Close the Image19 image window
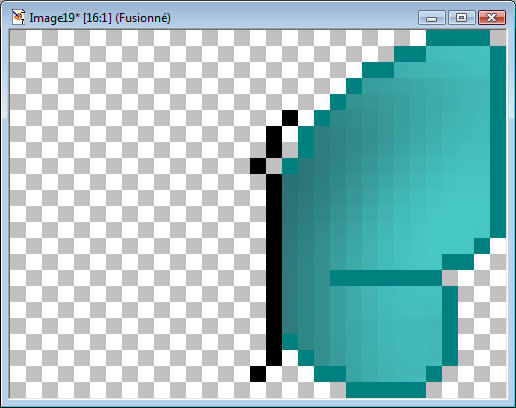The width and height of the screenshot is (516, 408). coord(492,17)
